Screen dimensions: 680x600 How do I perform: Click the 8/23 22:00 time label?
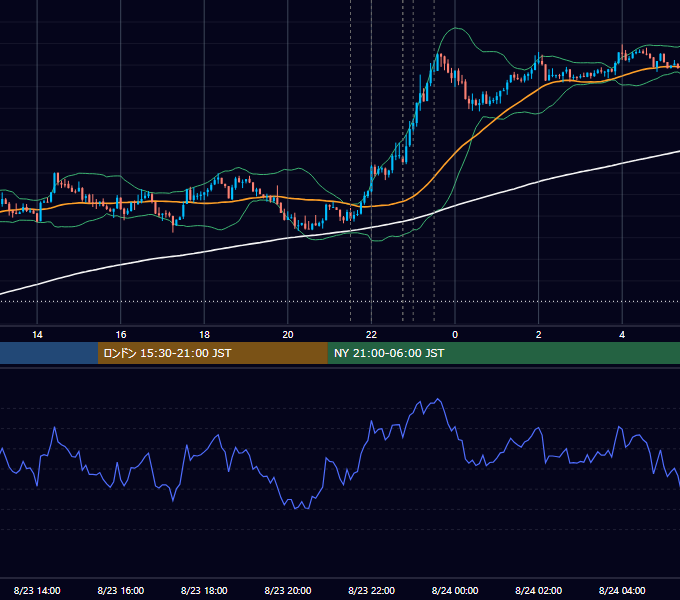pyautogui.click(x=372, y=590)
